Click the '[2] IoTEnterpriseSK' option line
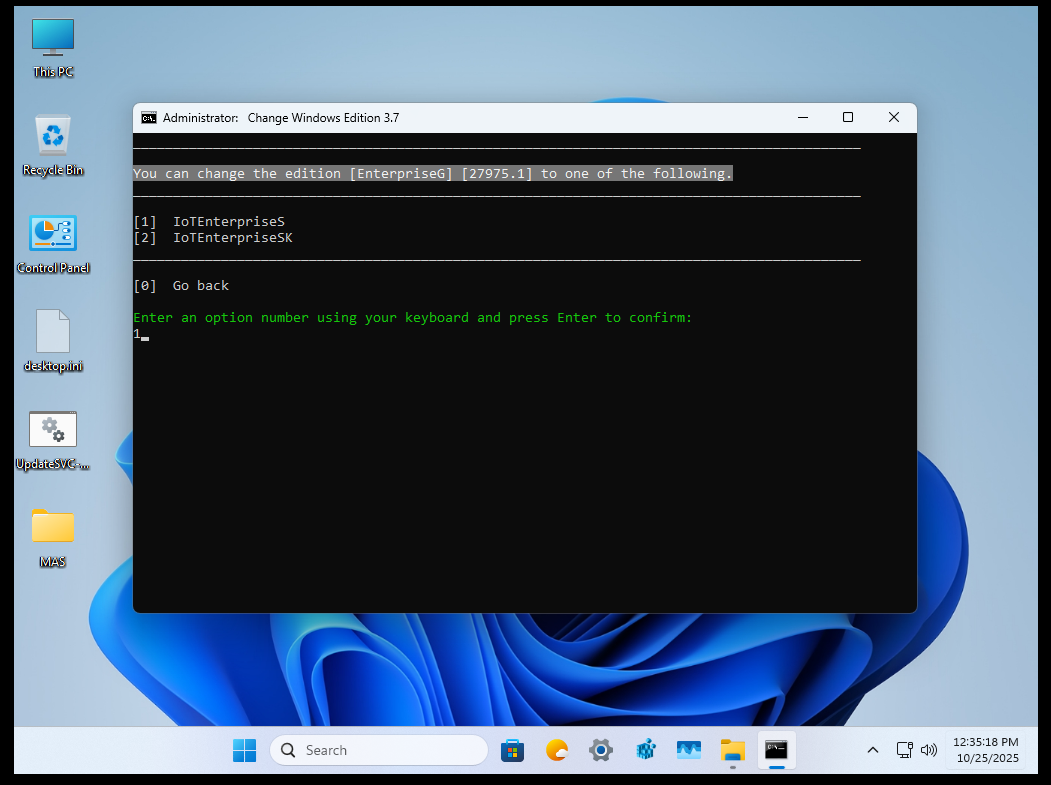Image resolution: width=1051 pixels, height=785 pixels. (x=213, y=237)
